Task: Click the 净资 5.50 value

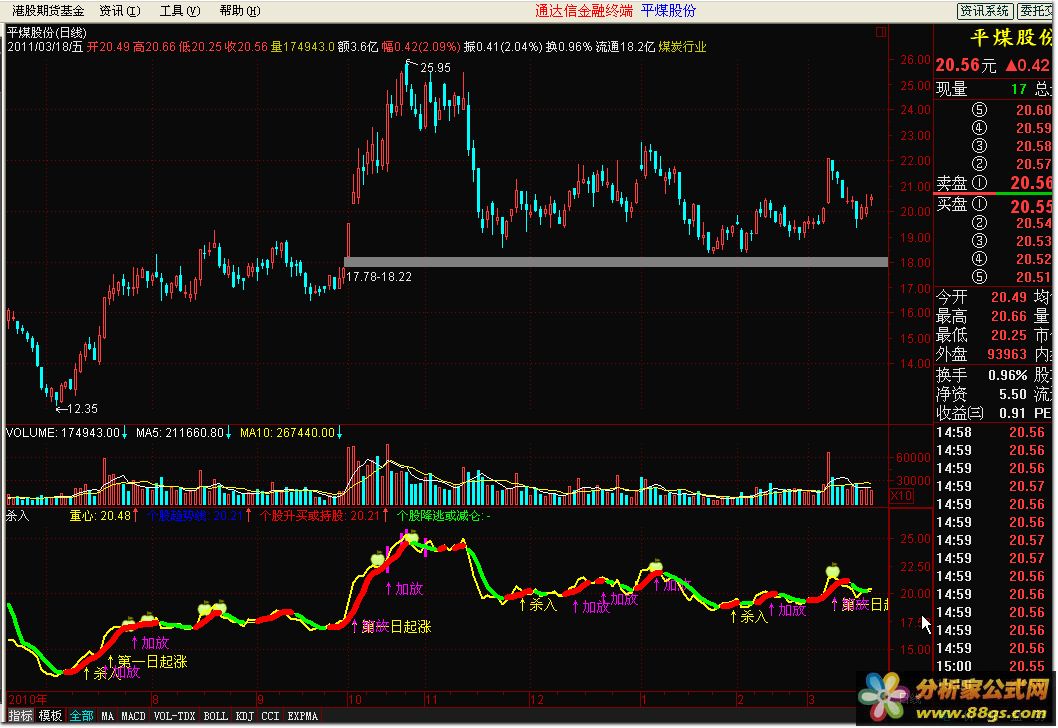Action: (1013, 394)
